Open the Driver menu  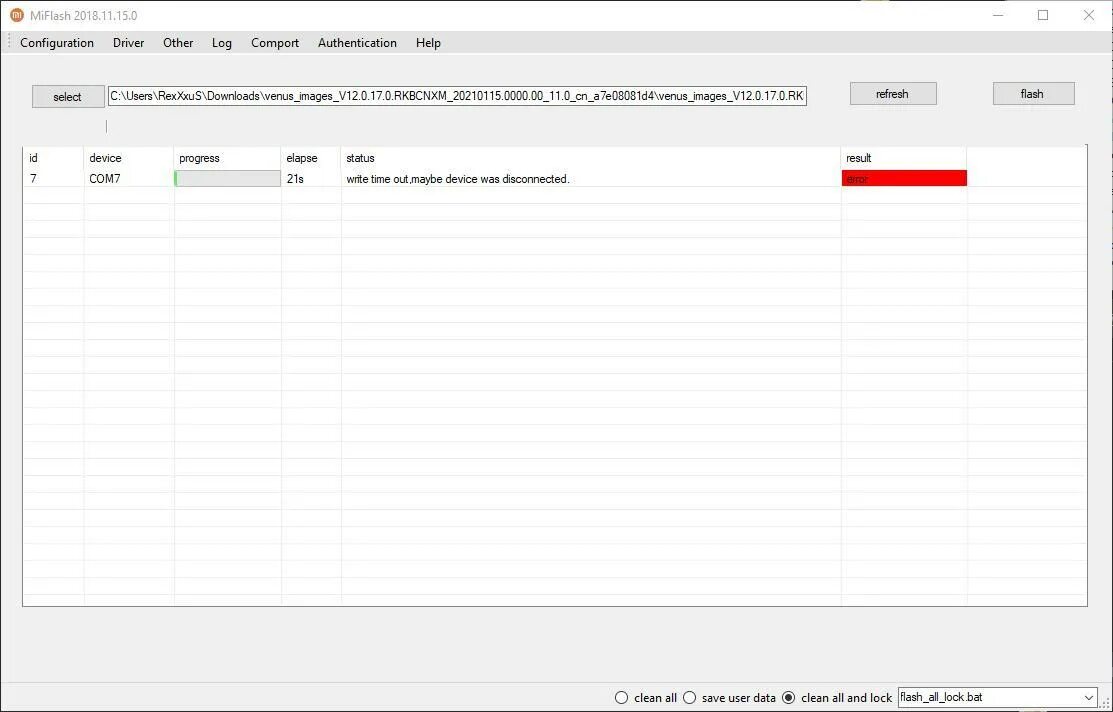pos(128,43)
